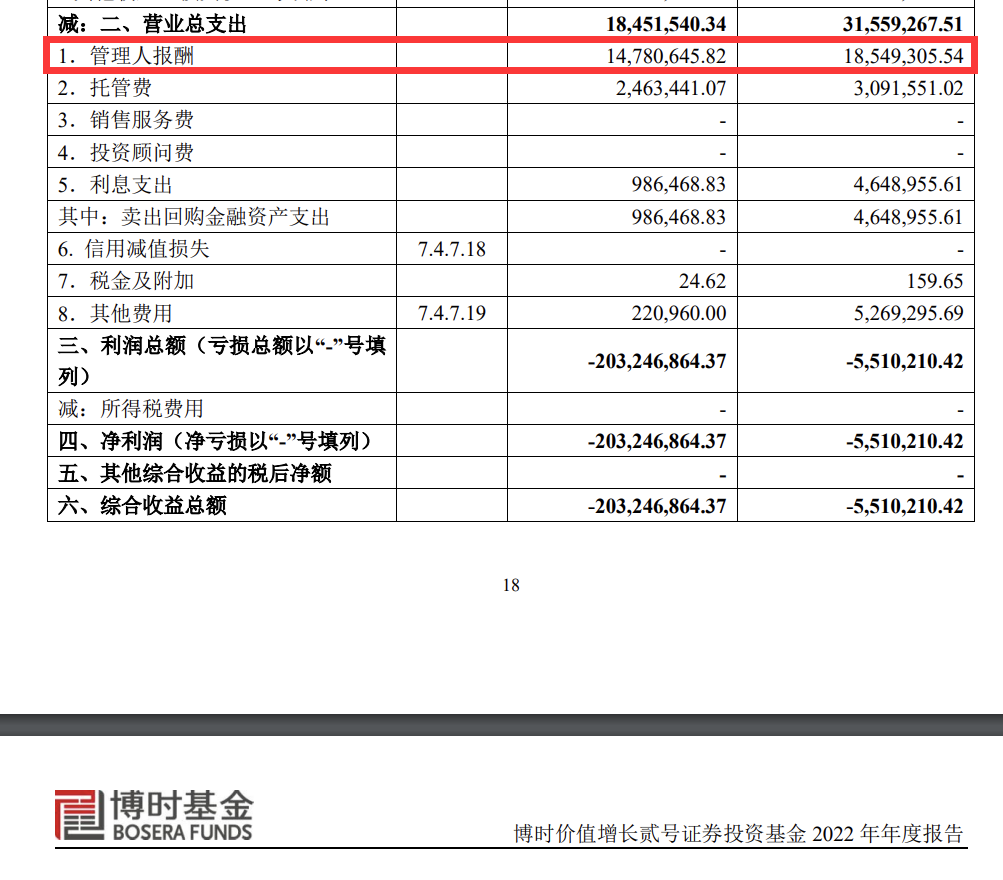
Task: Select the heading 三、利润总额
Action: [x=222, y=361]
